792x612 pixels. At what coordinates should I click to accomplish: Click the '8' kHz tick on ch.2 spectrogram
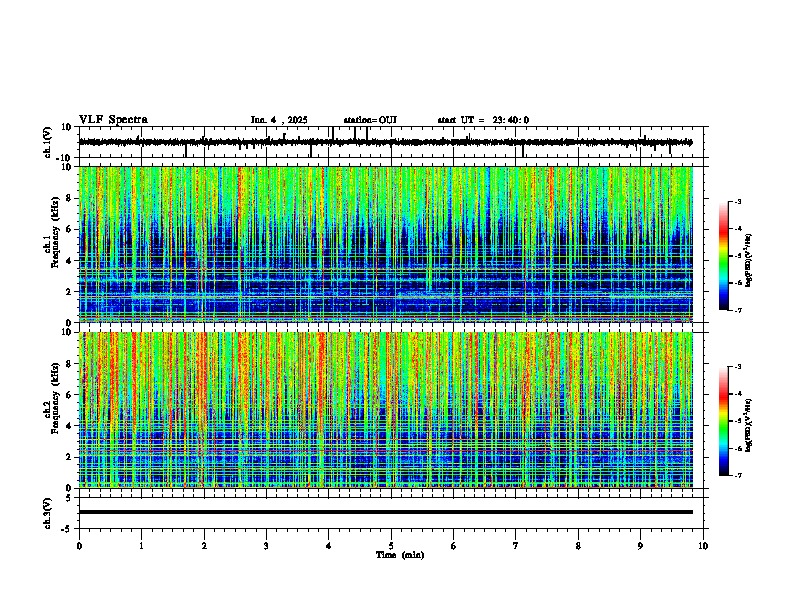[x=70, y=364]
